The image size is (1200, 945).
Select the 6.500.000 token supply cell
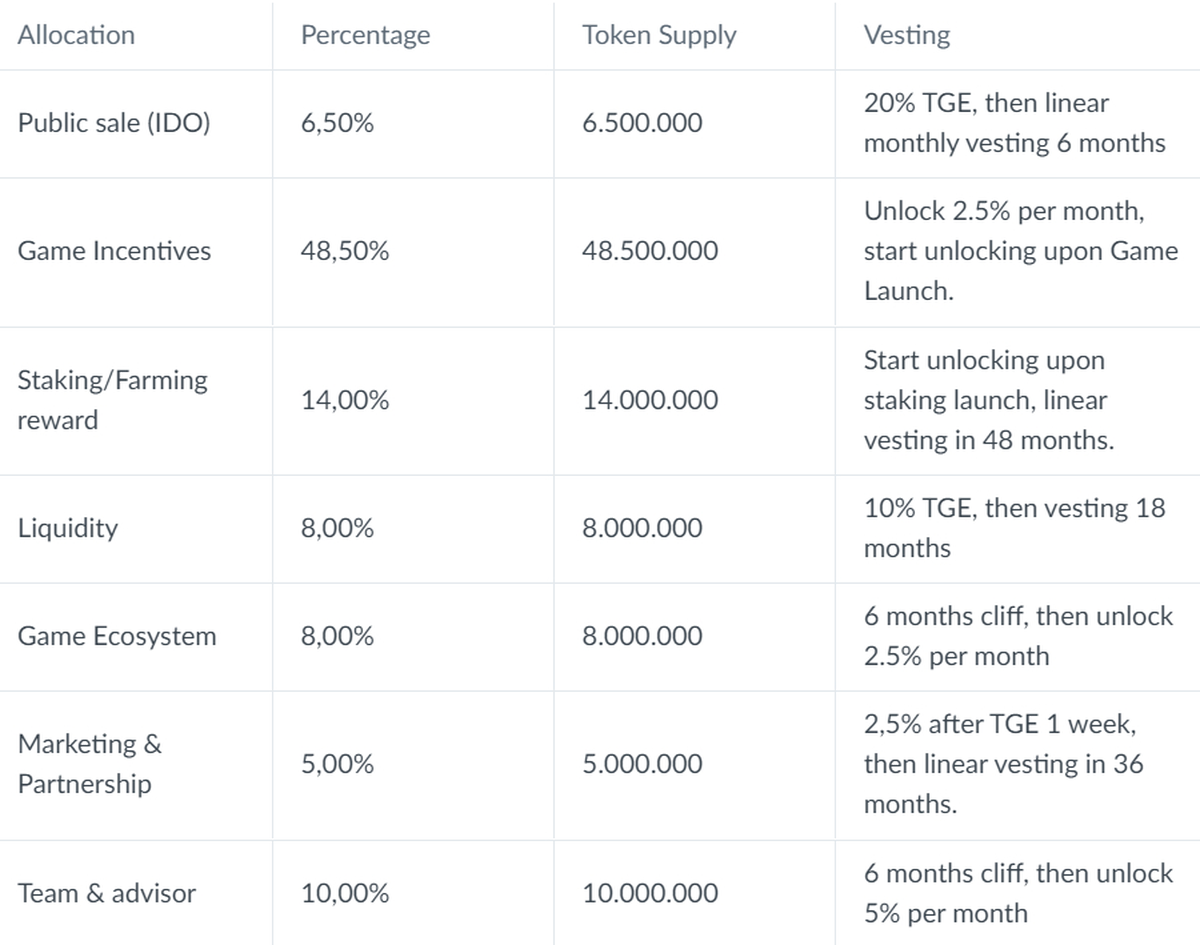pyautogui.click(x=642, y=124)
